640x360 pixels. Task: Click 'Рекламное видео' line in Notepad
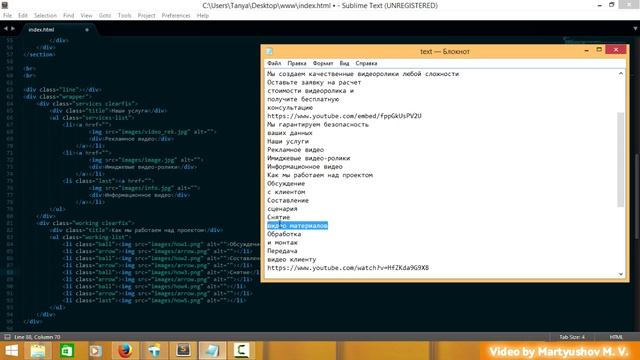coord(296,150)
